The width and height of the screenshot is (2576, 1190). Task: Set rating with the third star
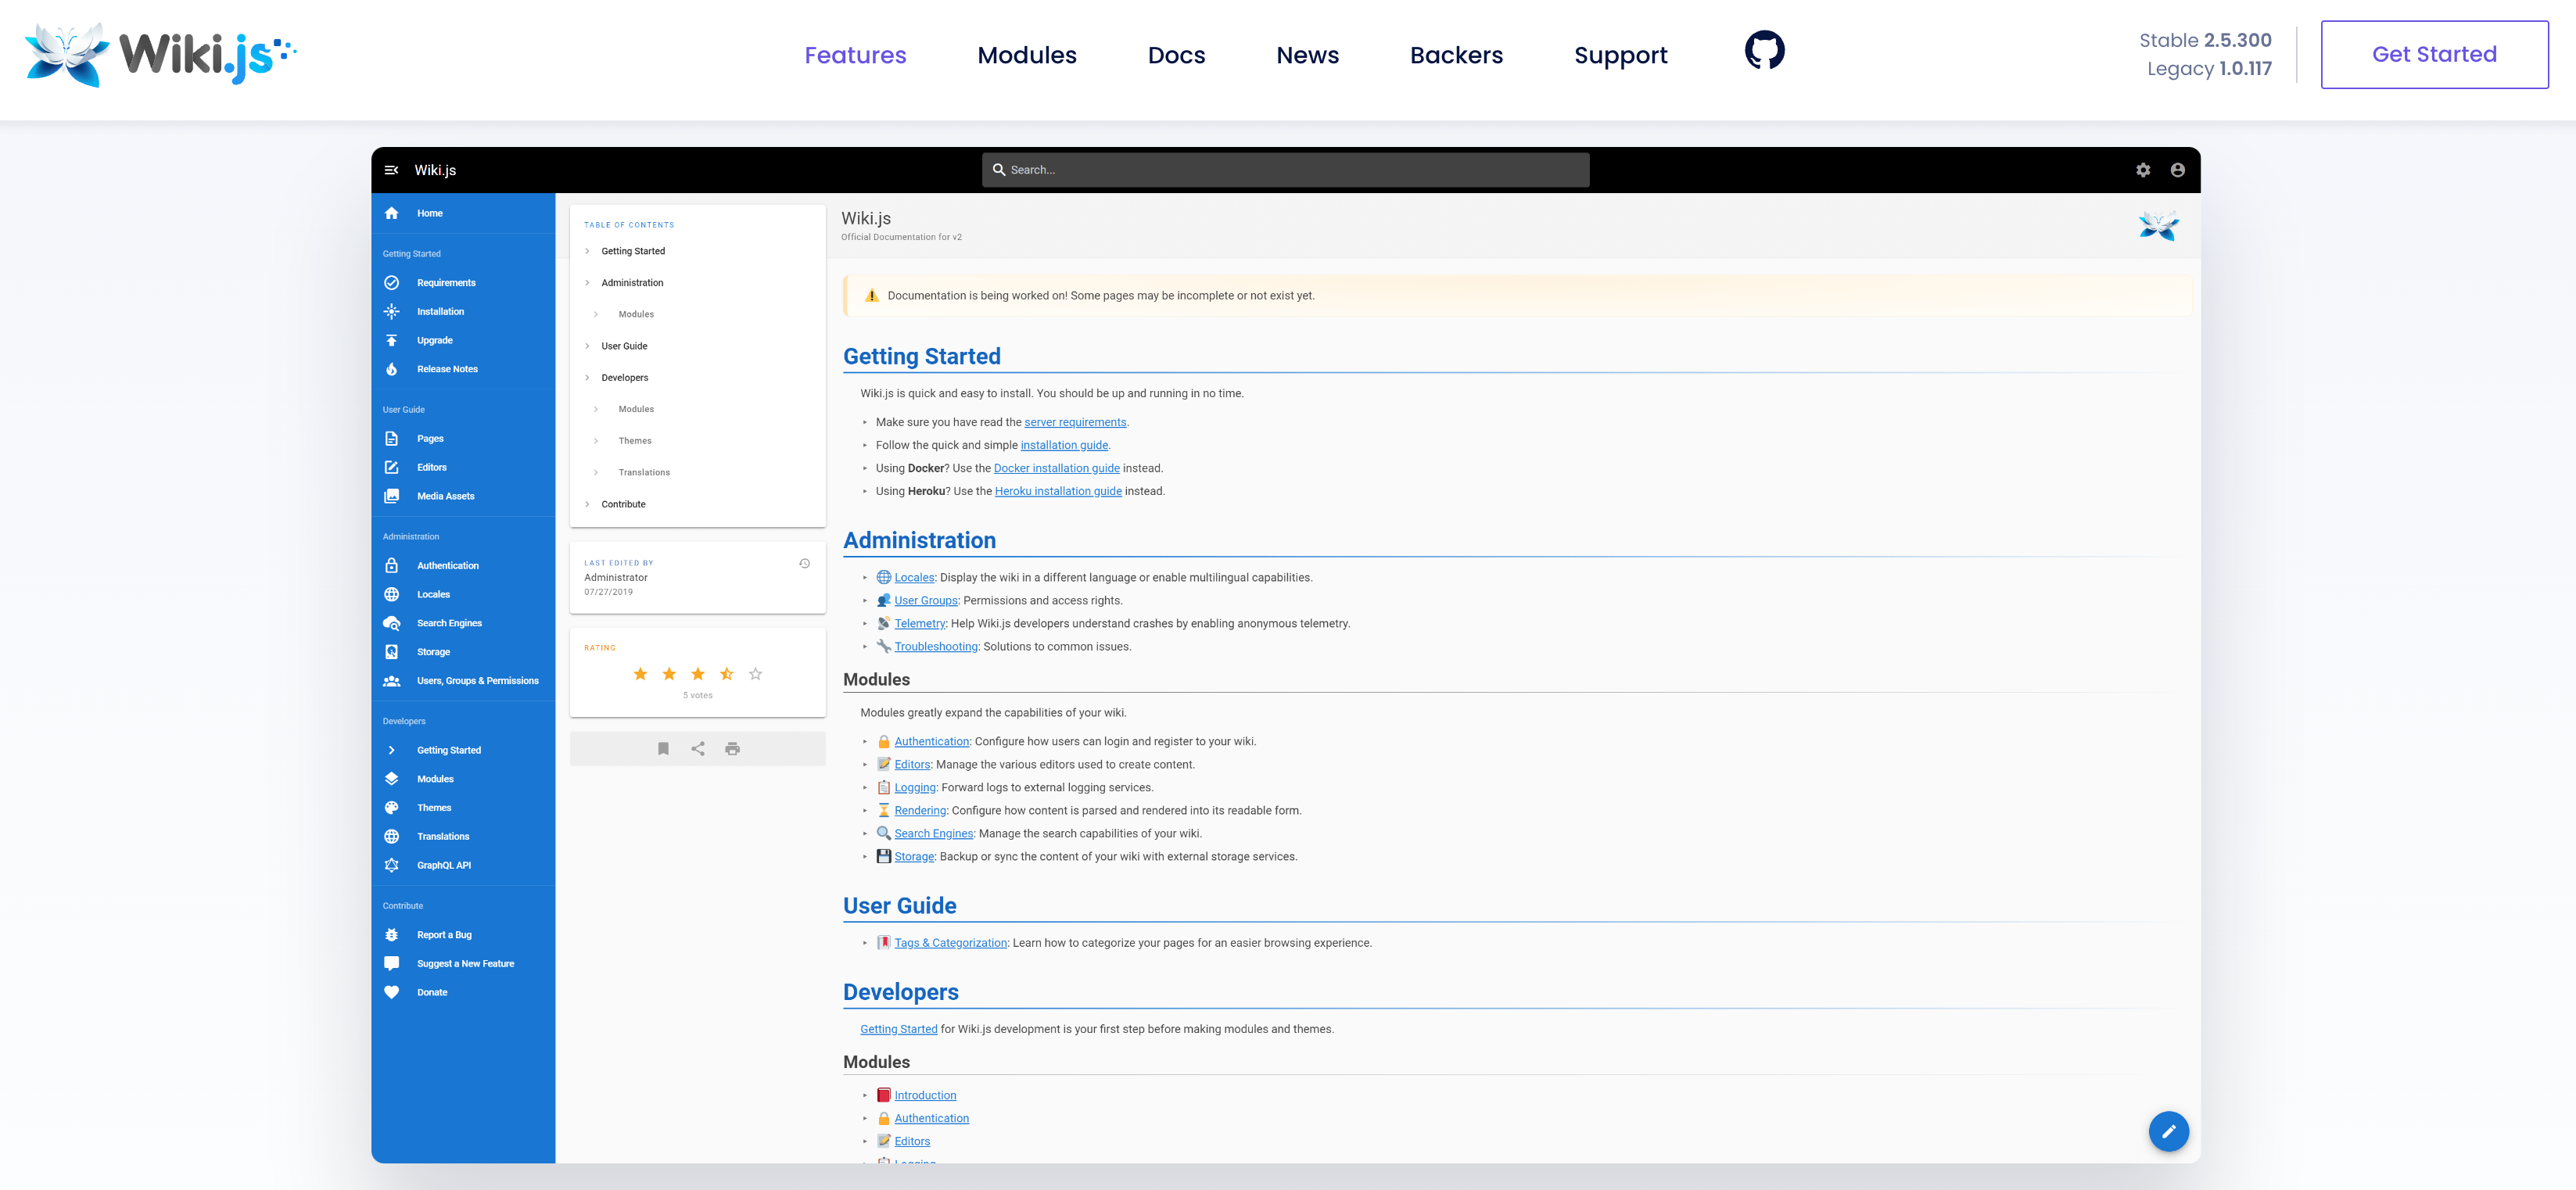click(698, 675)
